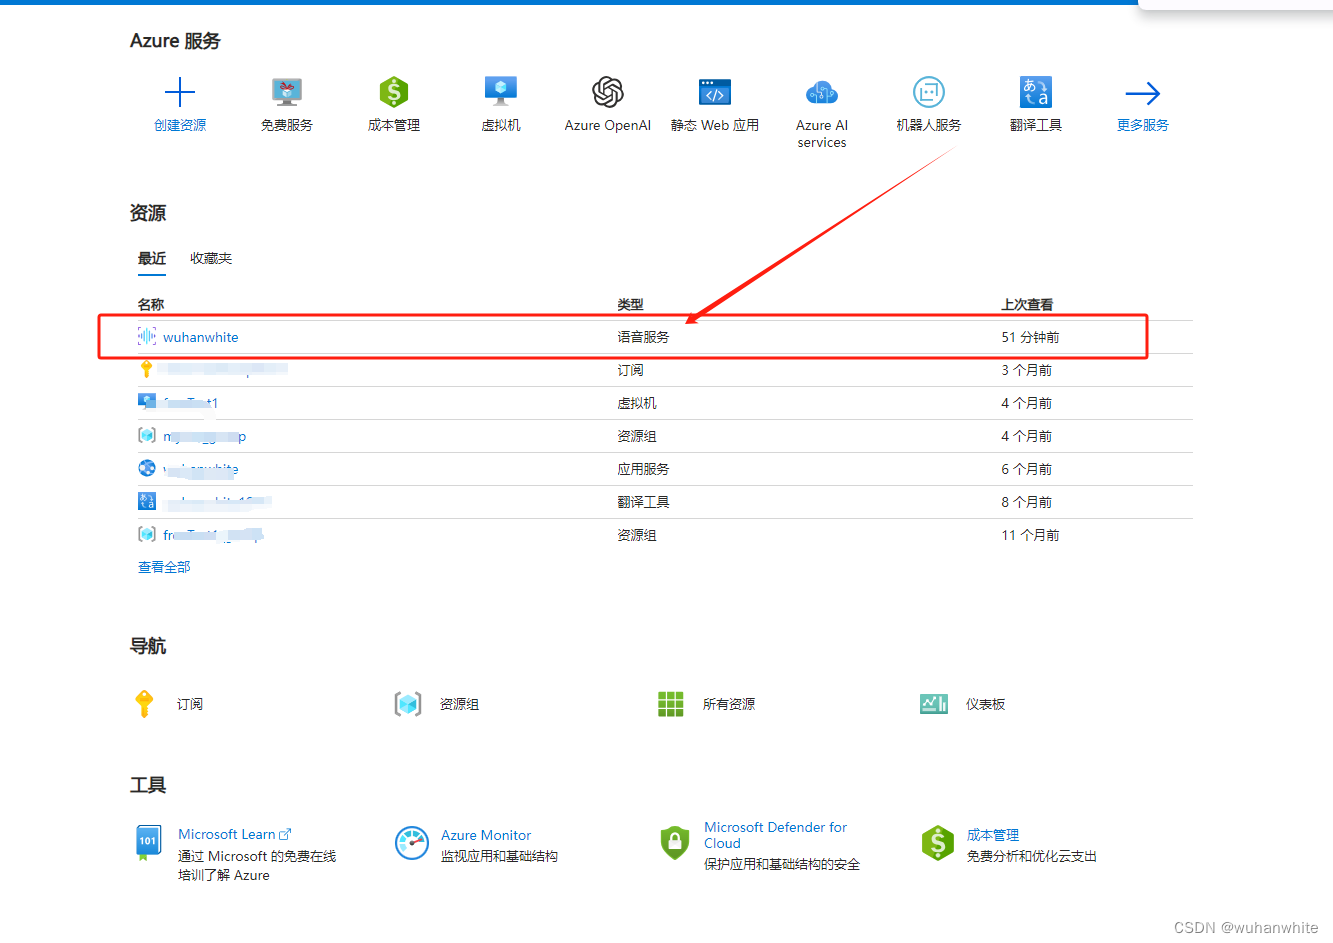Open 资源组 in the 导航 section
The image size is (1333, 943).
[459, 704]
